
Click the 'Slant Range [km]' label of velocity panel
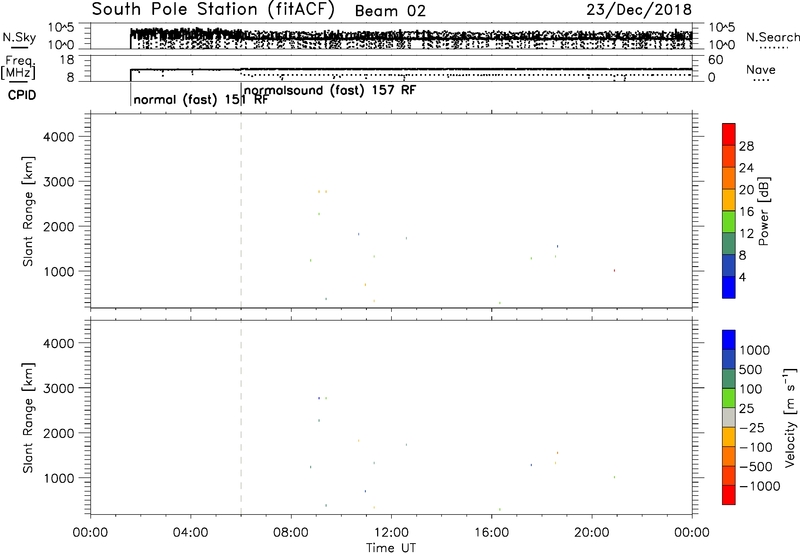tap(28, 418)
